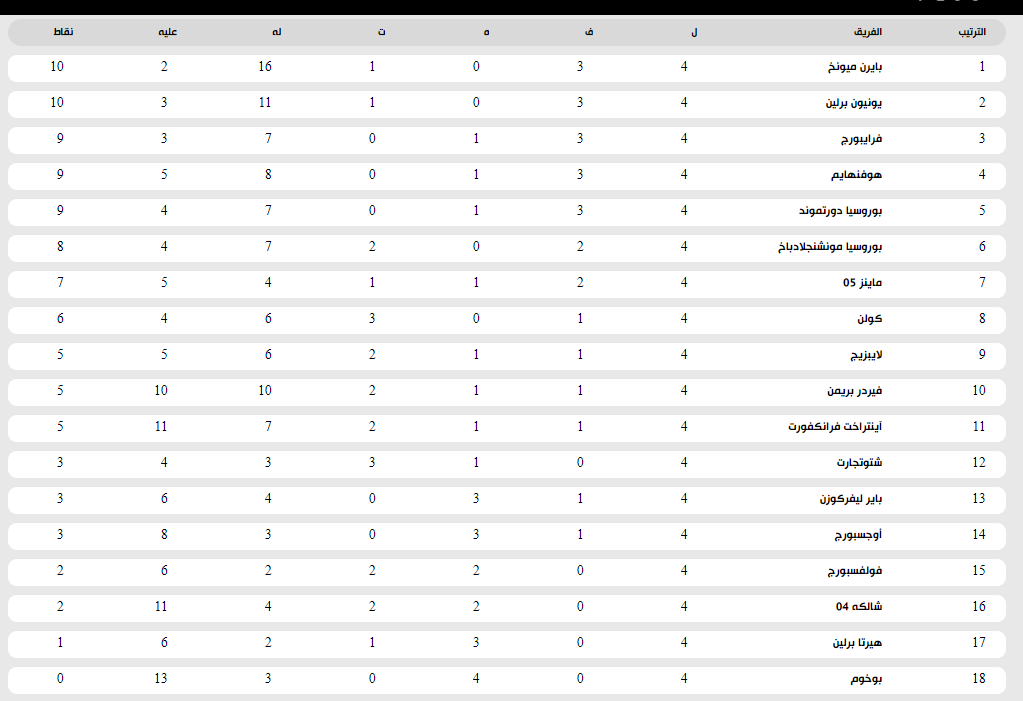
Task: Select the فرايبورج team name
Action: tap(861, 139)
